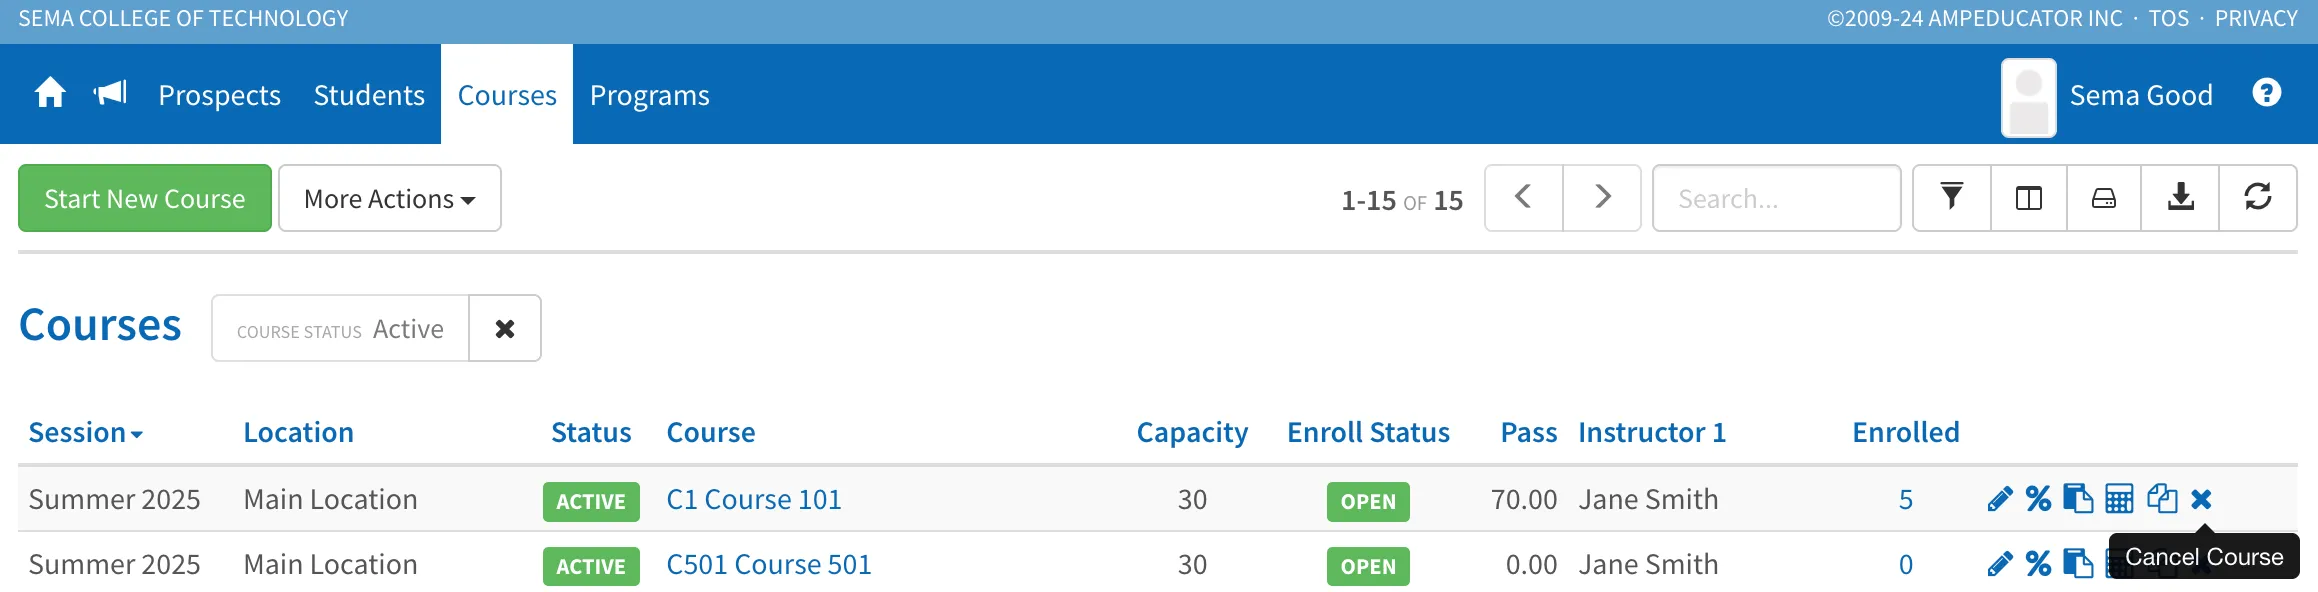Go to next page of courses
This screenshot has height=592, width=2318.
pyautogui.click(x=1602, y=198)
